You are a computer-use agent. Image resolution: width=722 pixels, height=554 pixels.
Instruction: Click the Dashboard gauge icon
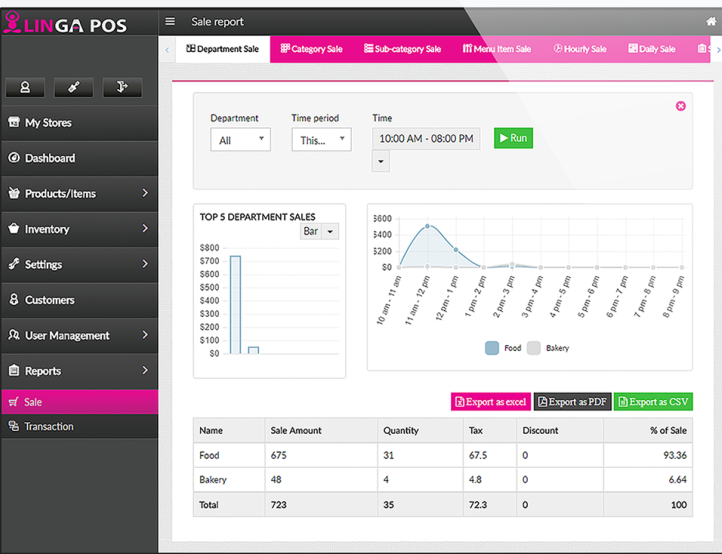(14, 157)
